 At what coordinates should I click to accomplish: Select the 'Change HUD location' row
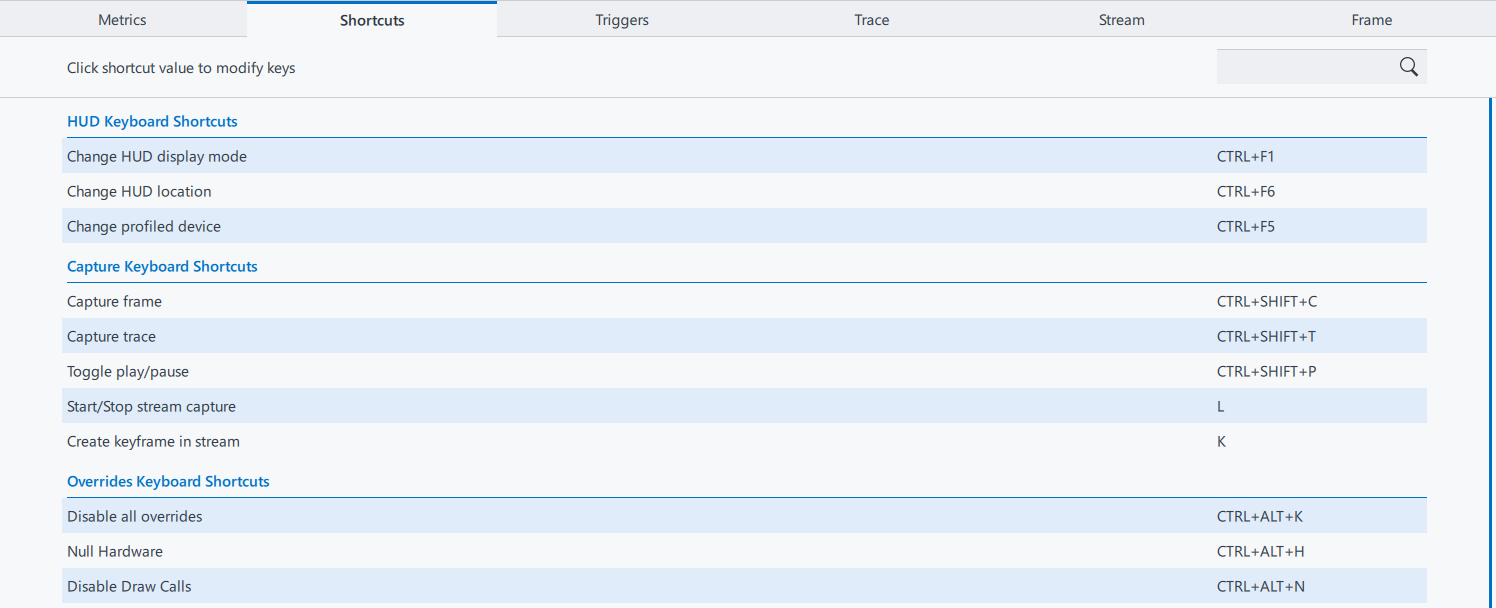point(744,191)
